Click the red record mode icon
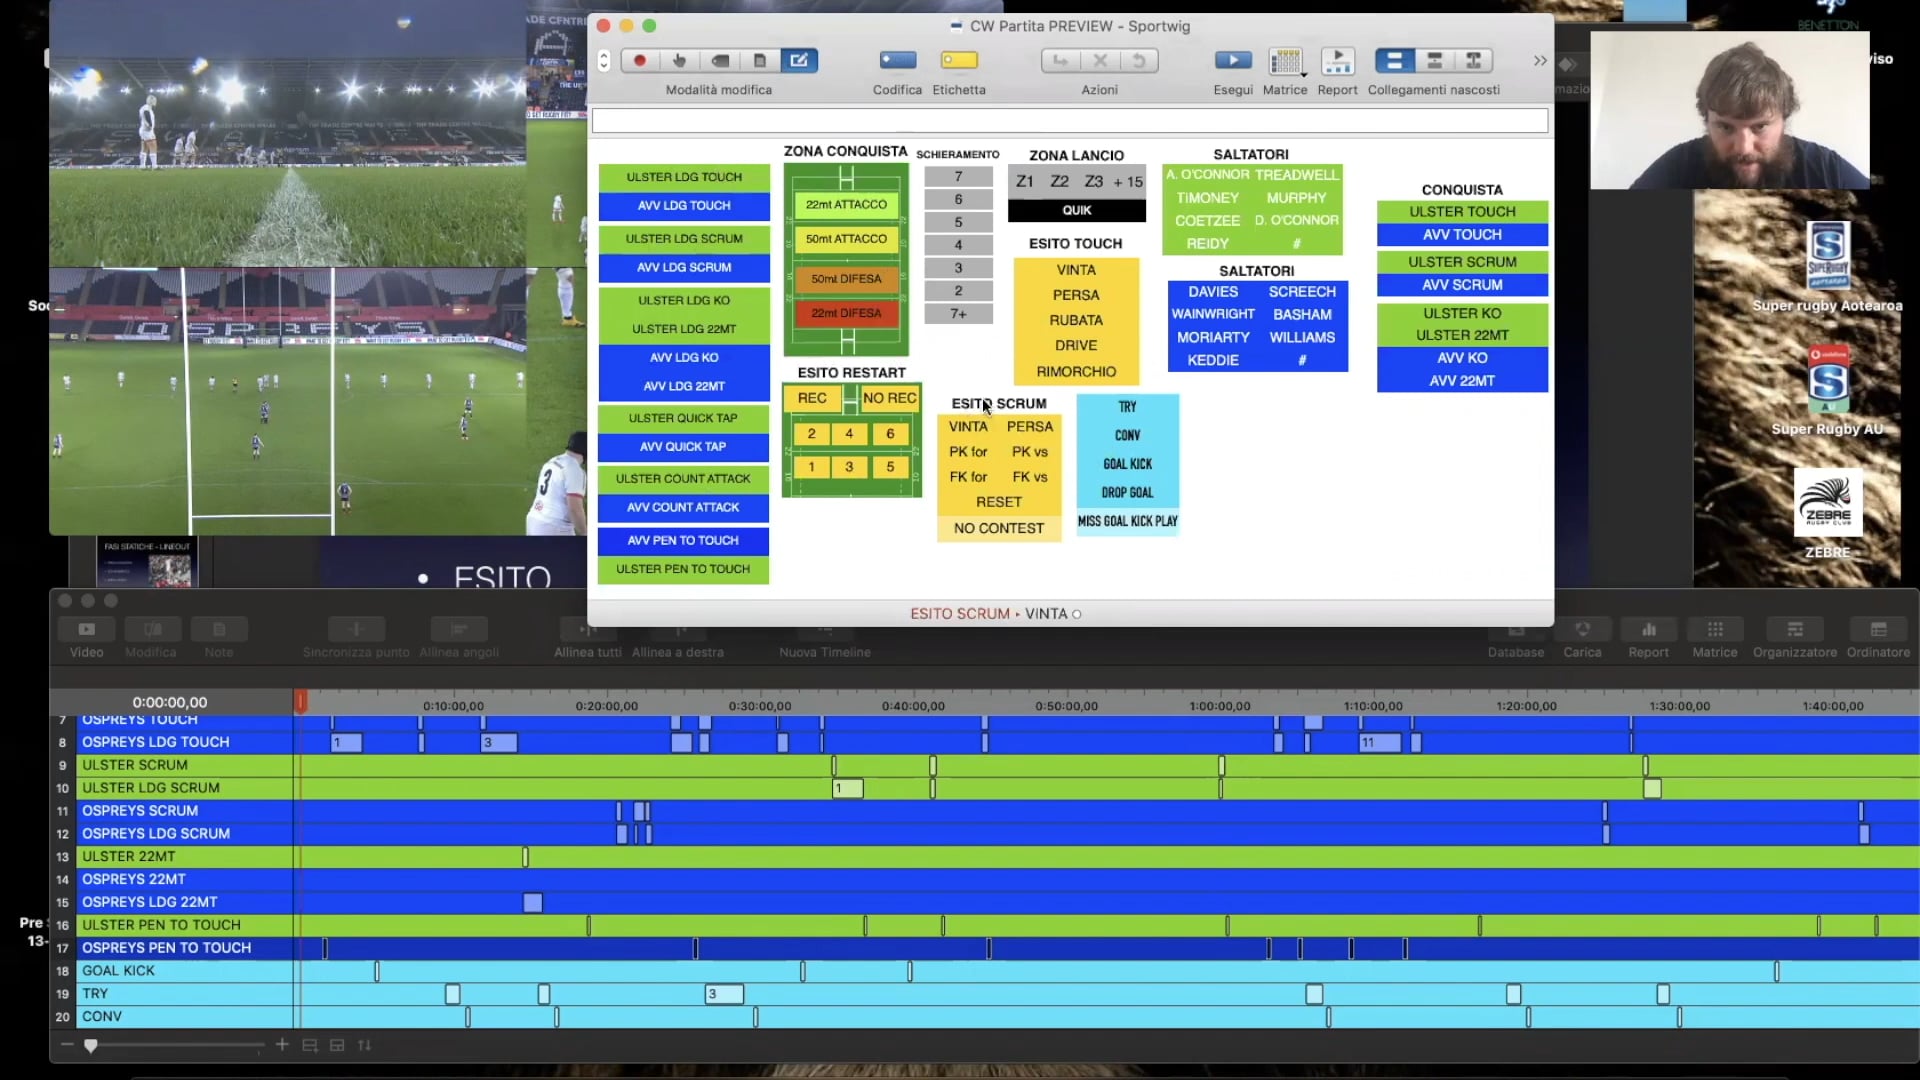The width and height of the screenshot is (1920, 1080). 640,61
